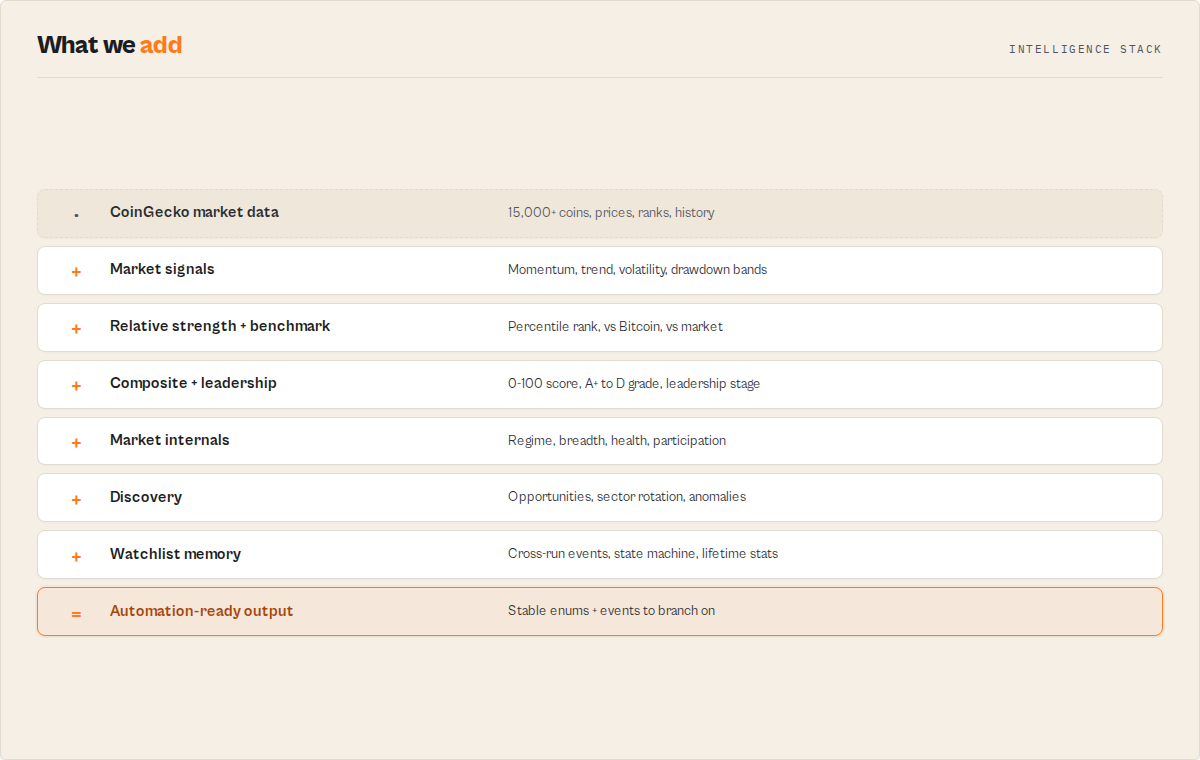Click the plus icon beside Watchlist memory
Viewport: 1200px width, 760px height.
(76, 556)
